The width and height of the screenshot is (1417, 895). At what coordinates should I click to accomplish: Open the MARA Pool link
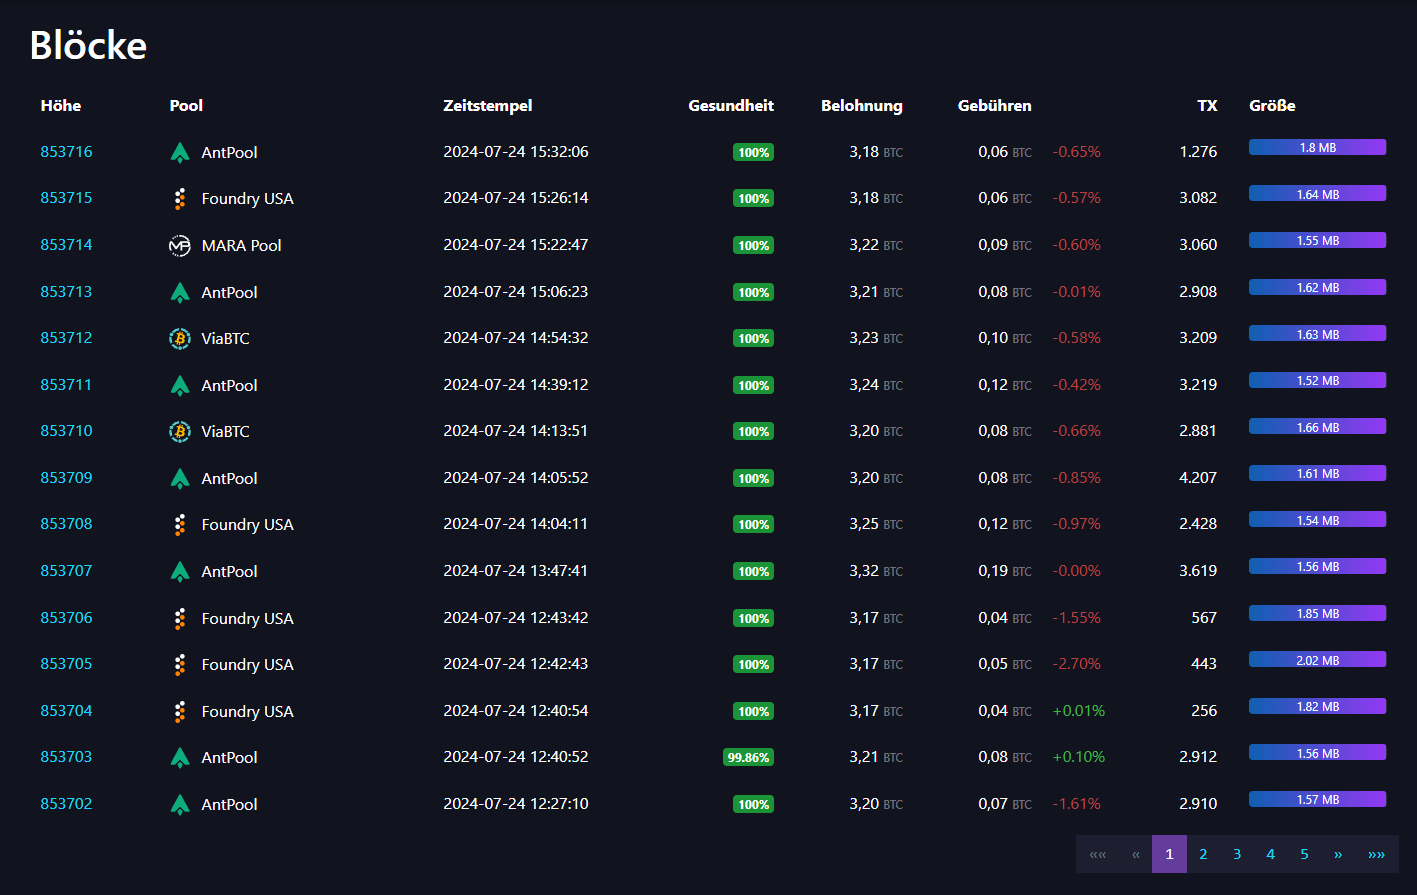point(241,246)
